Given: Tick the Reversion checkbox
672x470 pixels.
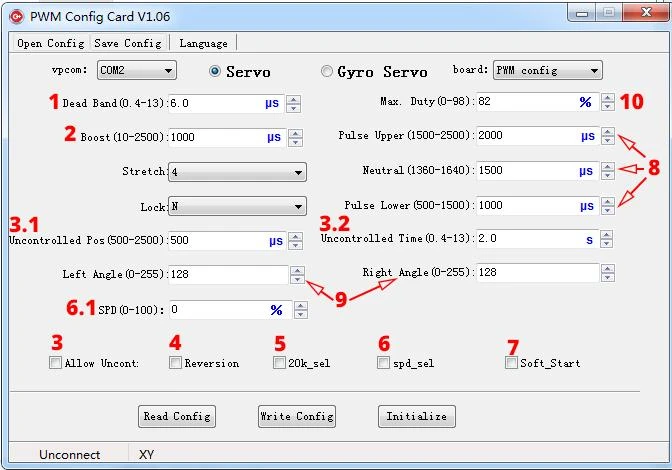Looking at the screenshot, I should click(x=176, y=363).
